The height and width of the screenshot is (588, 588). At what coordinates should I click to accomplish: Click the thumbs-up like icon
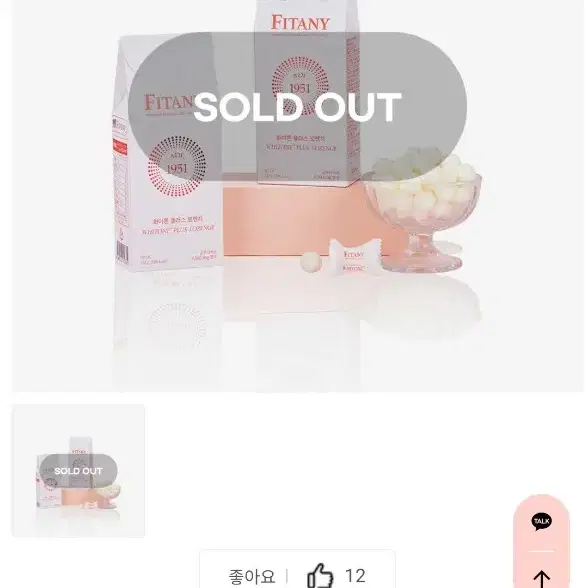320,576
